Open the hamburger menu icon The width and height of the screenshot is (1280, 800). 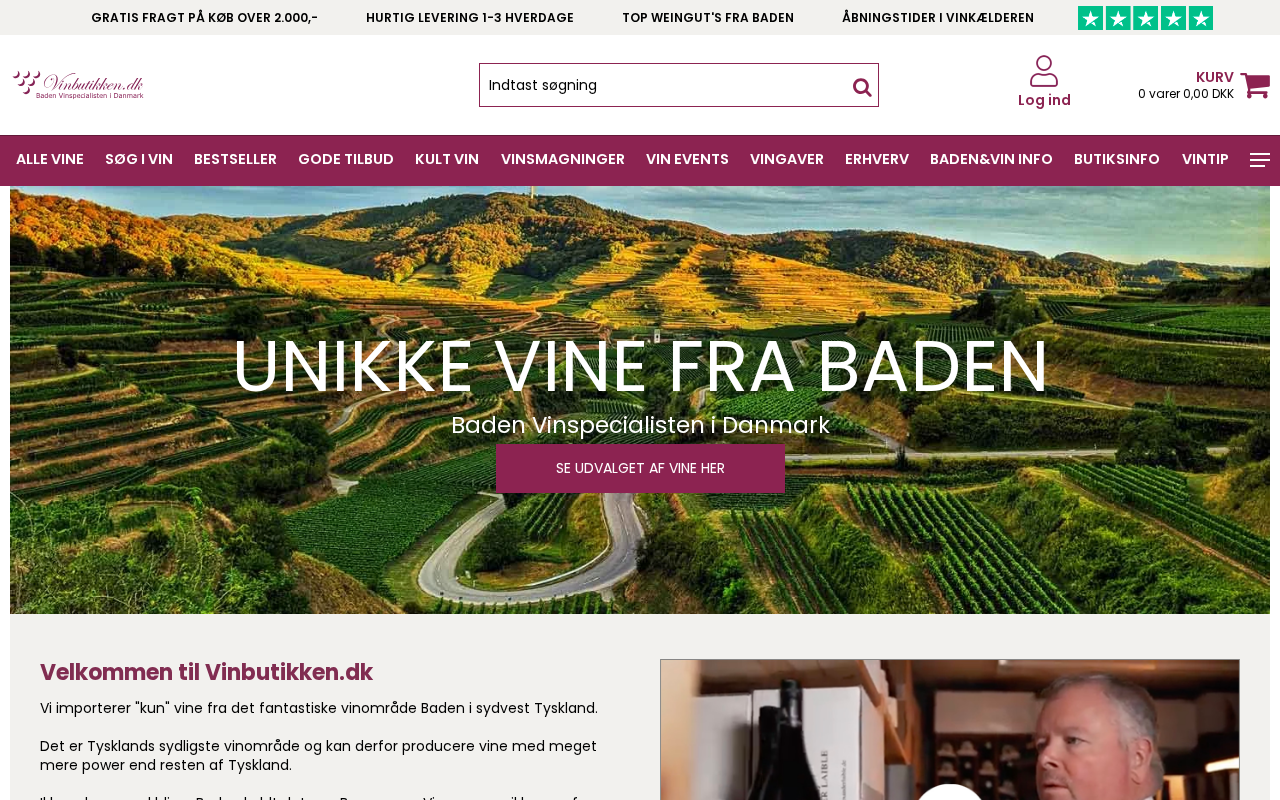click(1260, 160)
